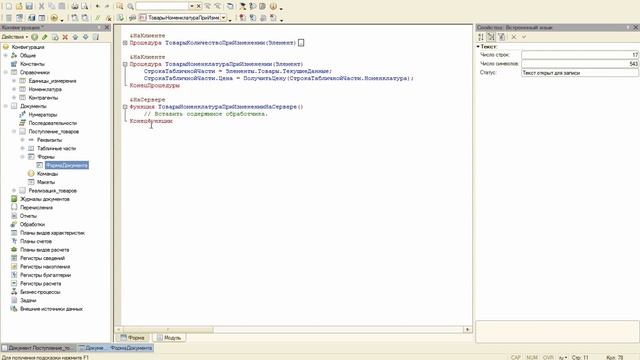This screenshot has height=360, width=640.
Task: Select the ФормаДокумента window tab in the bottom bar
Action: point(116,348)
